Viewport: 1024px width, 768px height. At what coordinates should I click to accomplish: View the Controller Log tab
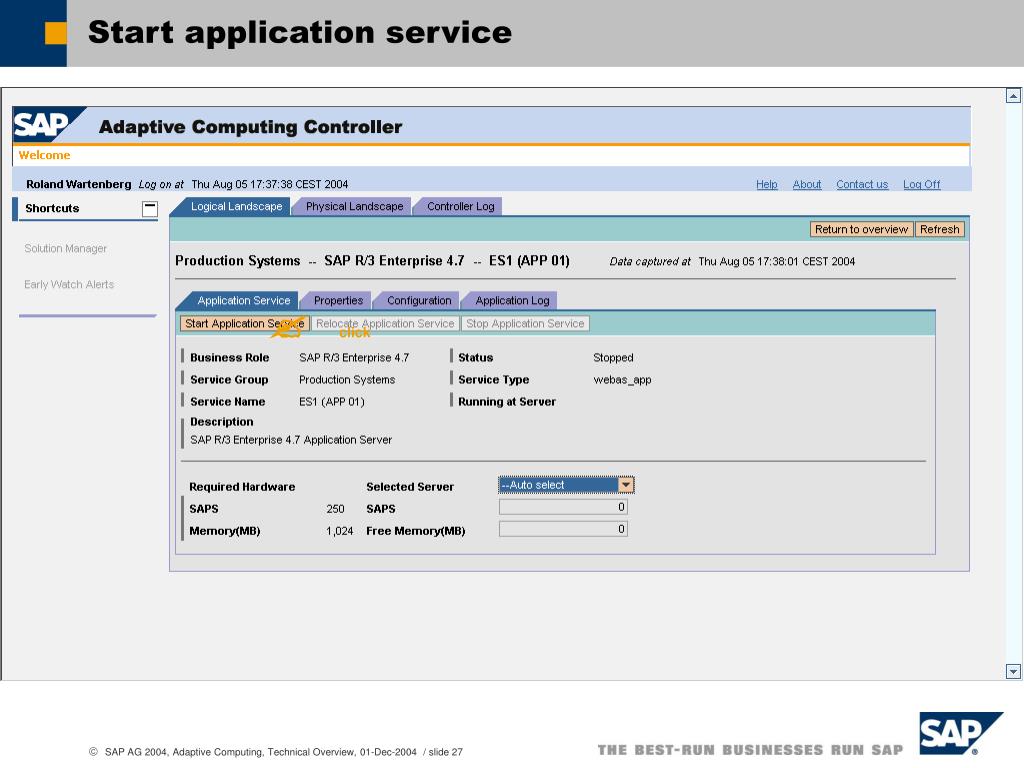pyautogui.click(x=460, y=206)
